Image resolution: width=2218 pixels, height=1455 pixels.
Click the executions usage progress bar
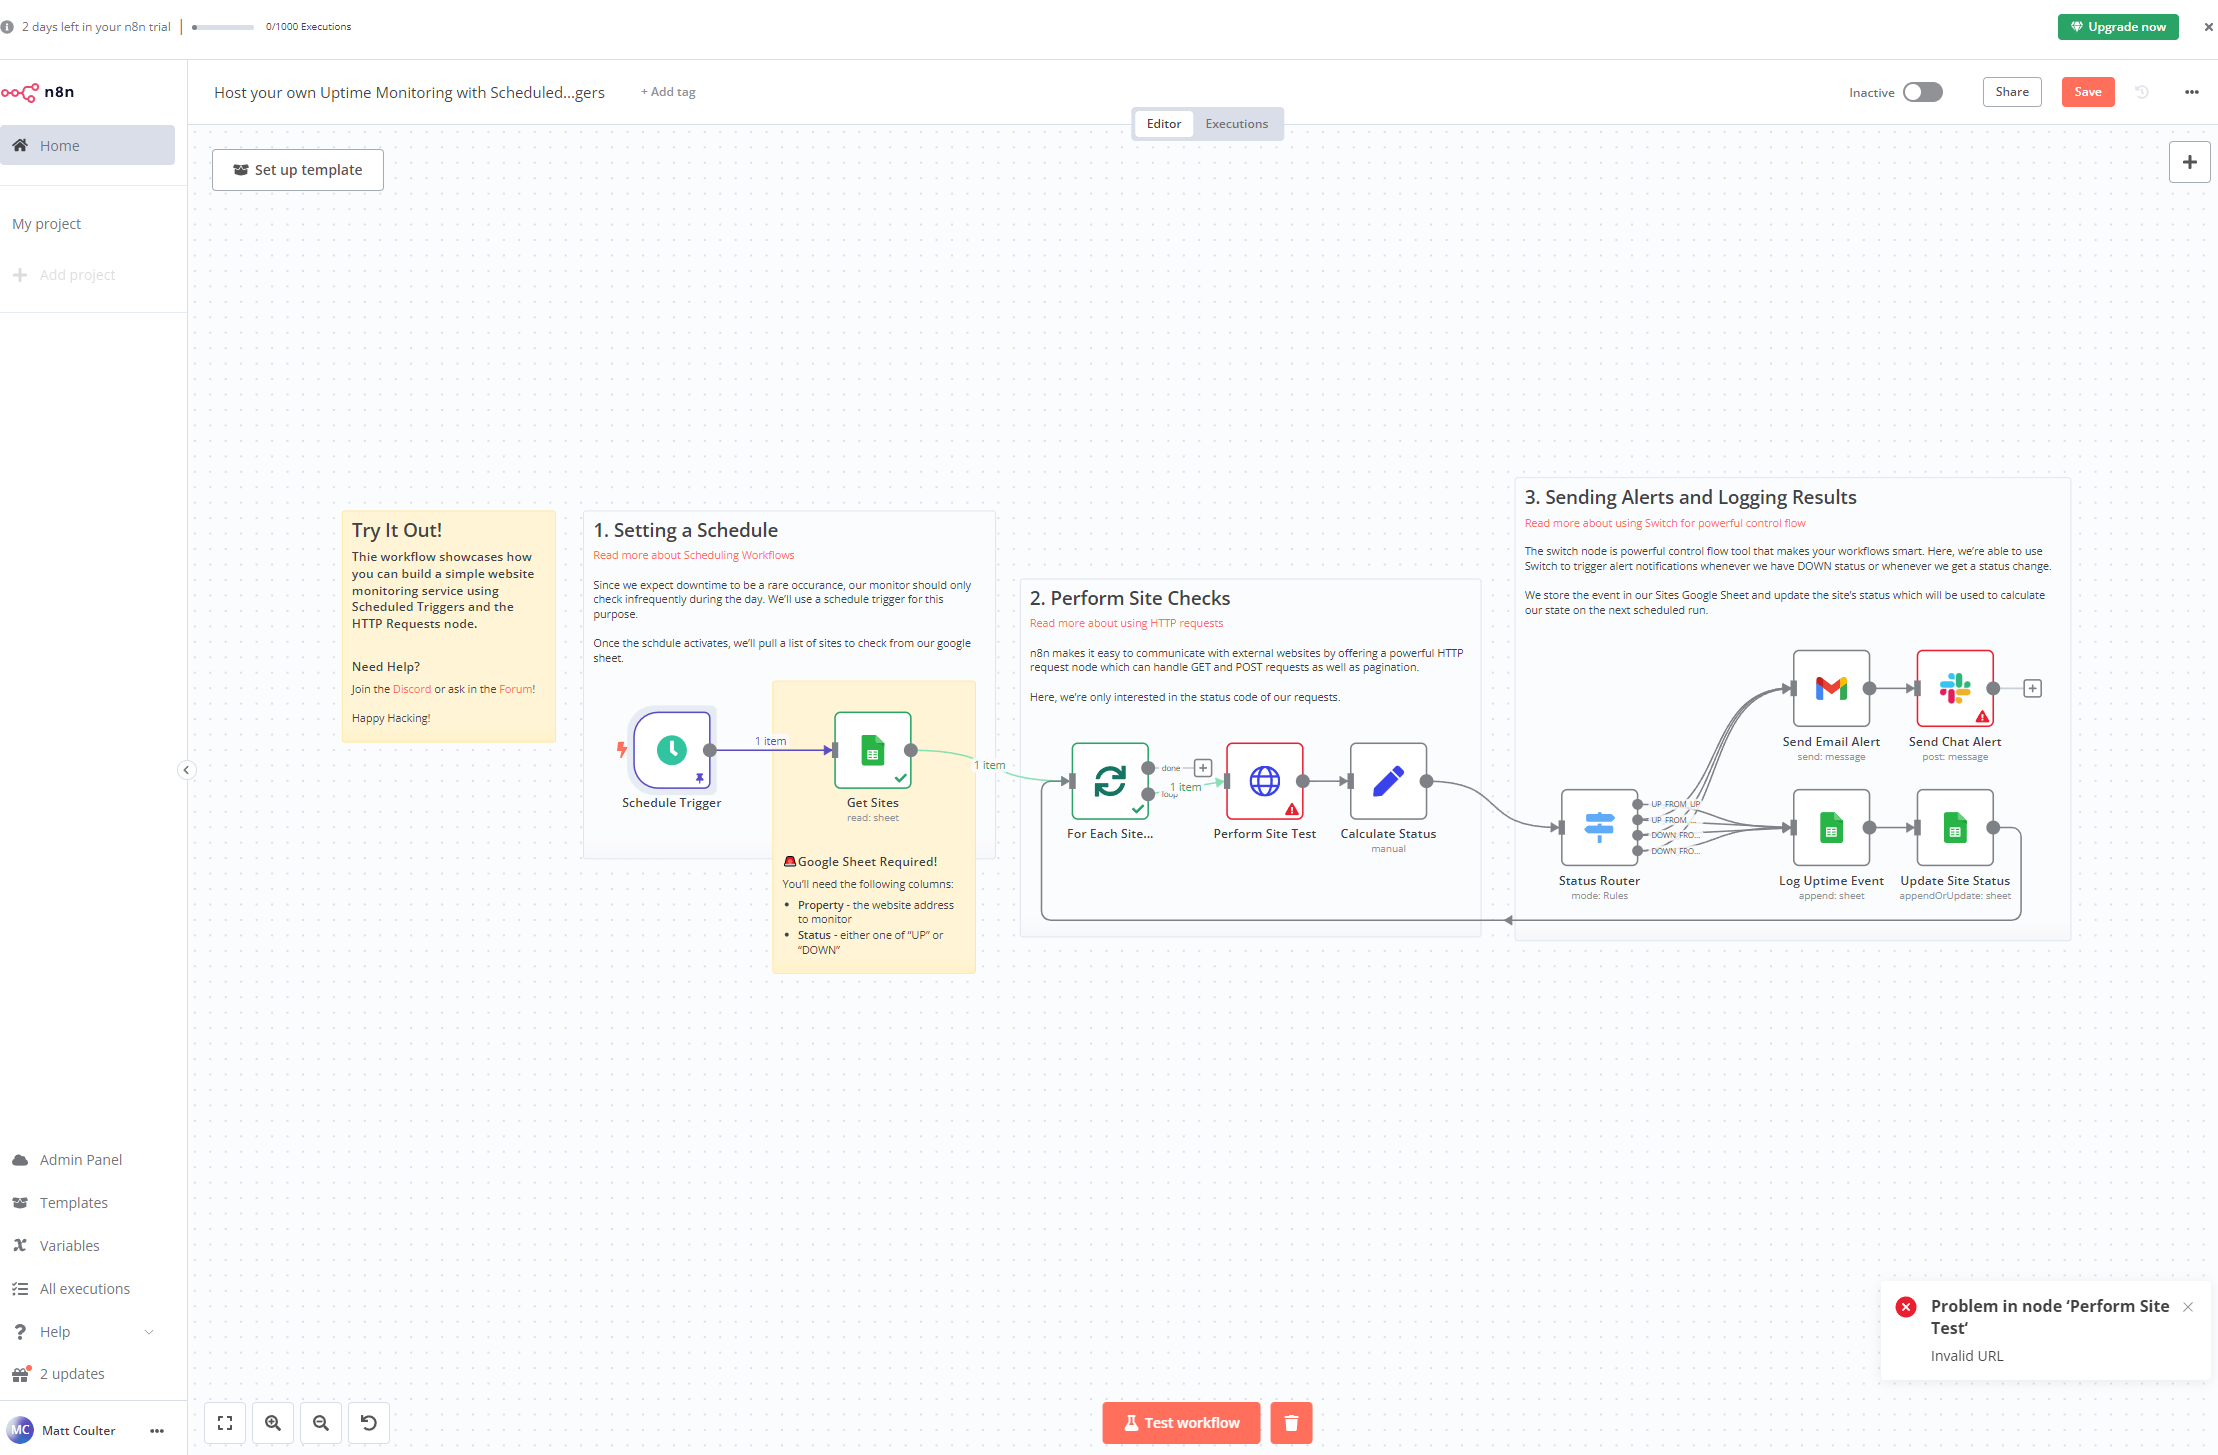223,27
